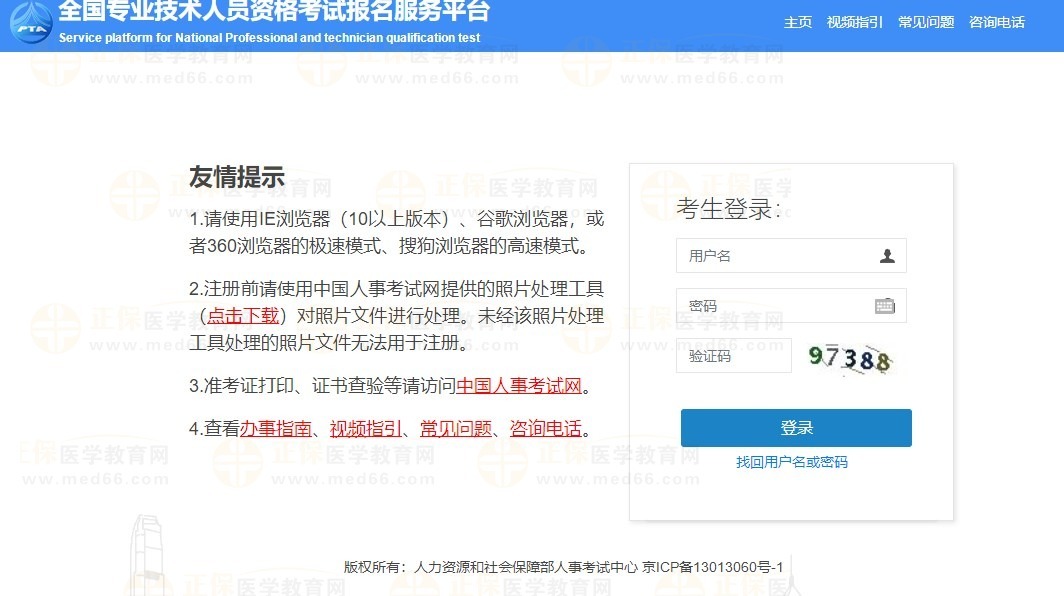The width and height of the screenshot is (1064, 596).
Task: Open 视频指引 in the top navigation bar
Action: 855,21
